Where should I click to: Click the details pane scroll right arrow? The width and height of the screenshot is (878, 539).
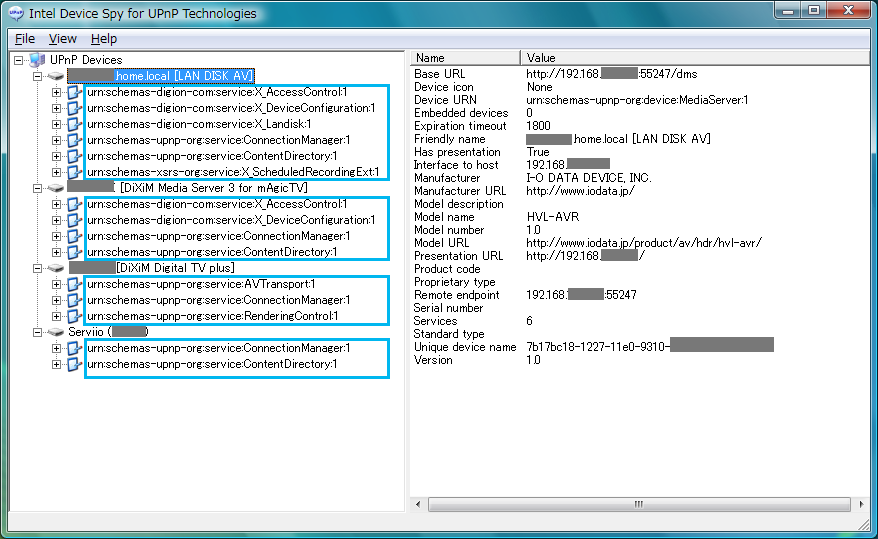coord(861,504)
